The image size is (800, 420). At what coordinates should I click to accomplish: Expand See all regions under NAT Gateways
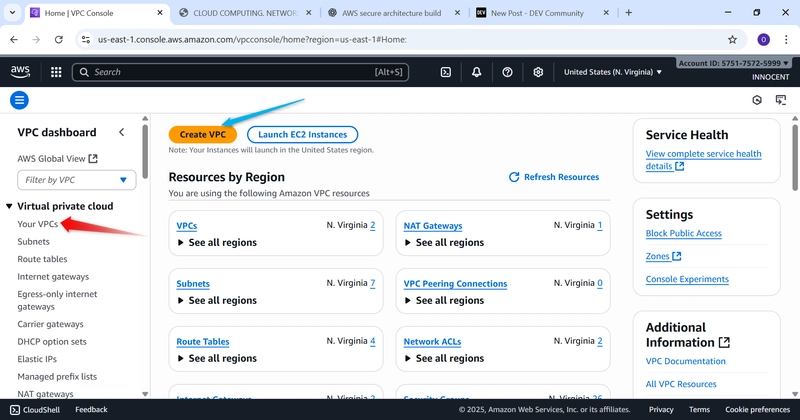[x=443, y=242]
